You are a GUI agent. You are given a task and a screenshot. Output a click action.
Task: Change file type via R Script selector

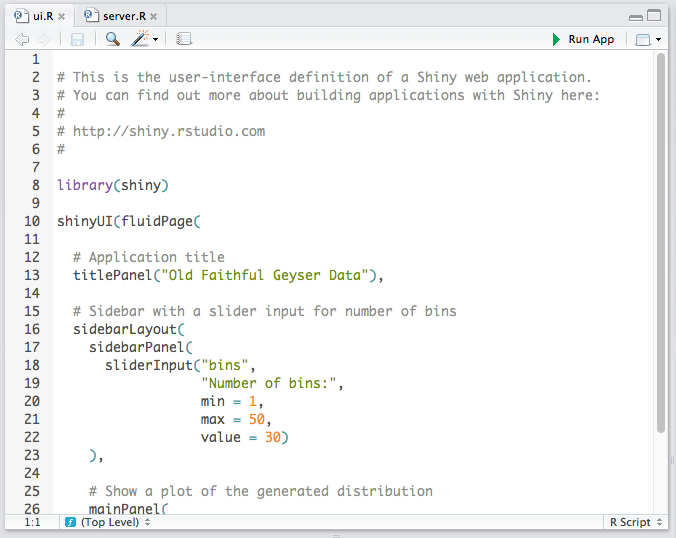coord(635,522)
